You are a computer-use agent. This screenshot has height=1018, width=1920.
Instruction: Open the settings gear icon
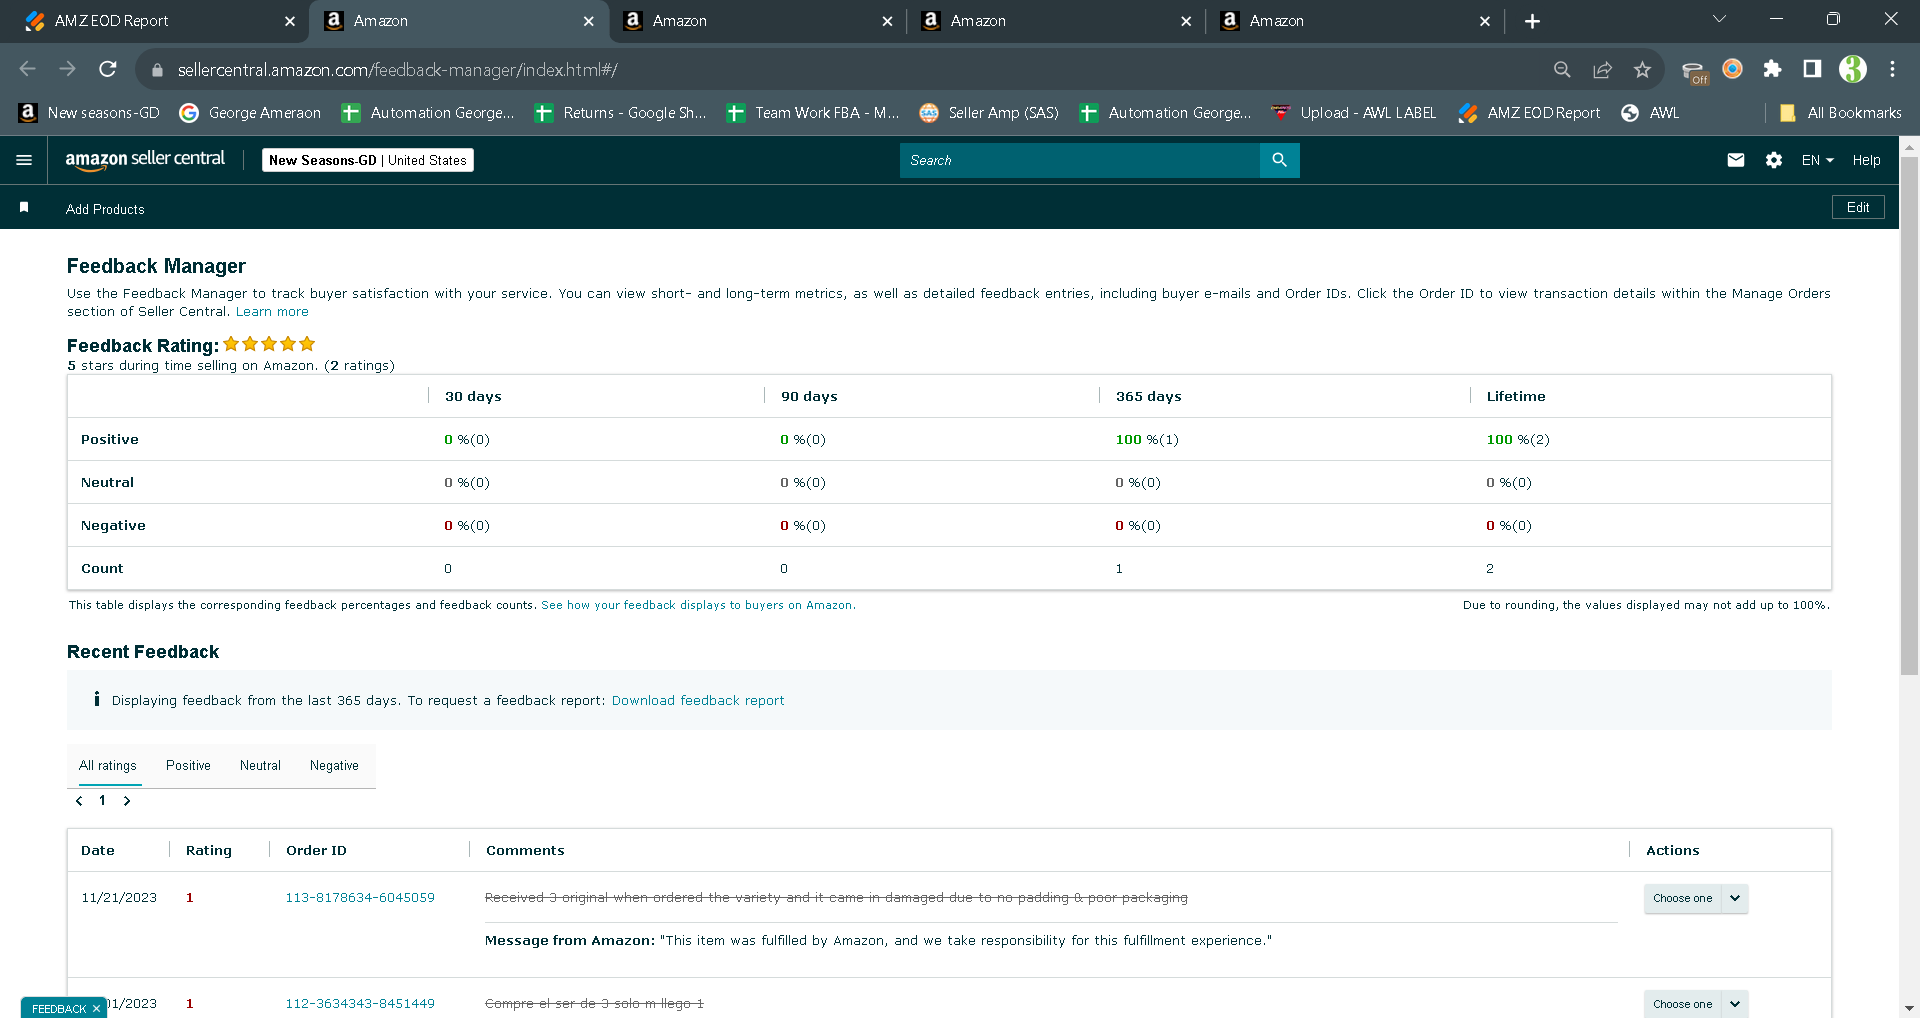pyautogui.click(x=1774, y=160)
